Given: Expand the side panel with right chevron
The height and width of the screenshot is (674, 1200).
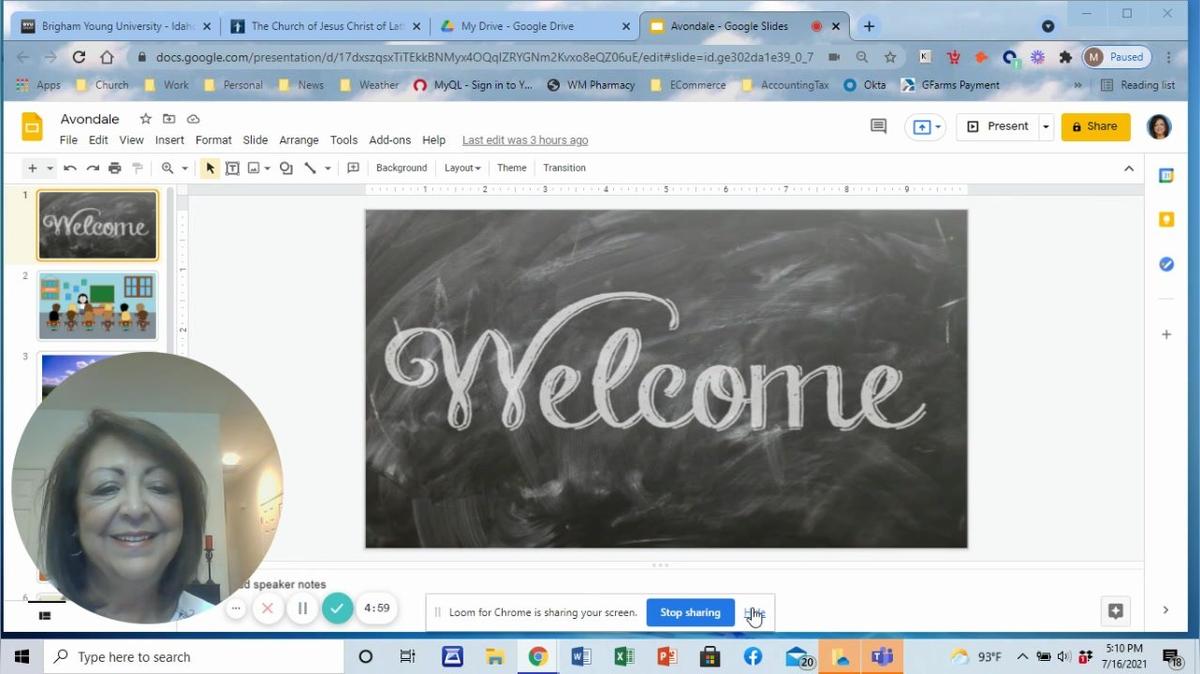Looking at the screenshot, I should pos(1165,610).
